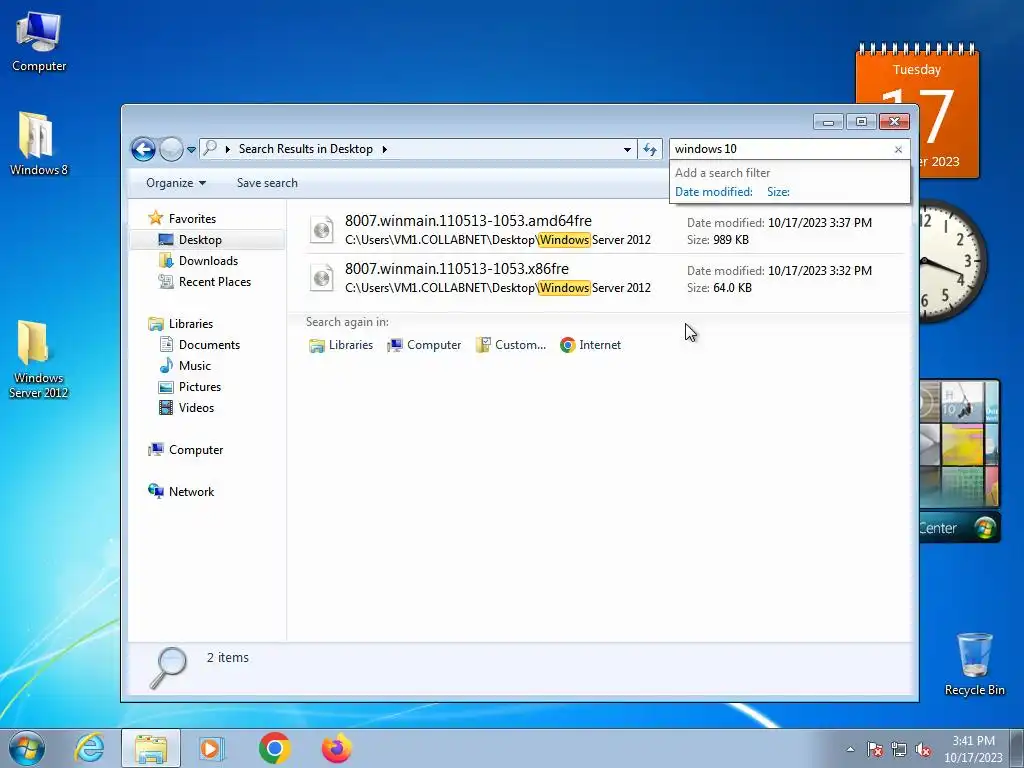Screen dimensions: 1024x768
Task: Click the search magnifier icon in address bar
Action: pyautogui.click(x=210, y=148)
